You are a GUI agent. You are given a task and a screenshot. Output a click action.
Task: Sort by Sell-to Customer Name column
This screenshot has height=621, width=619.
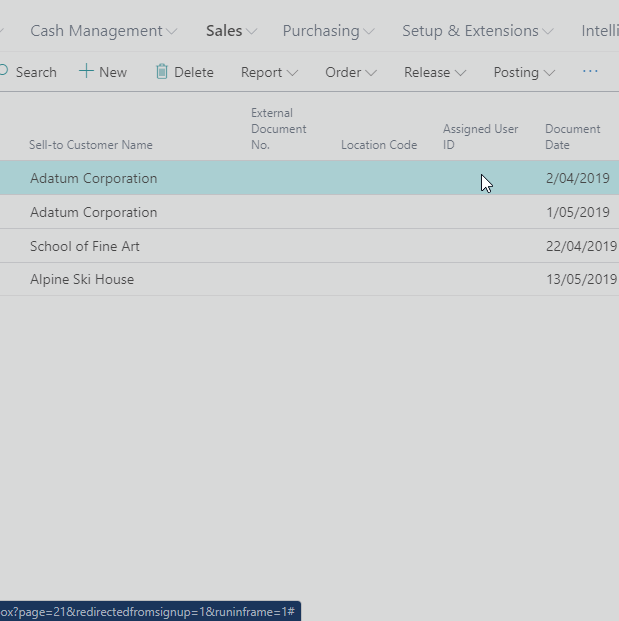coord(91,145)
